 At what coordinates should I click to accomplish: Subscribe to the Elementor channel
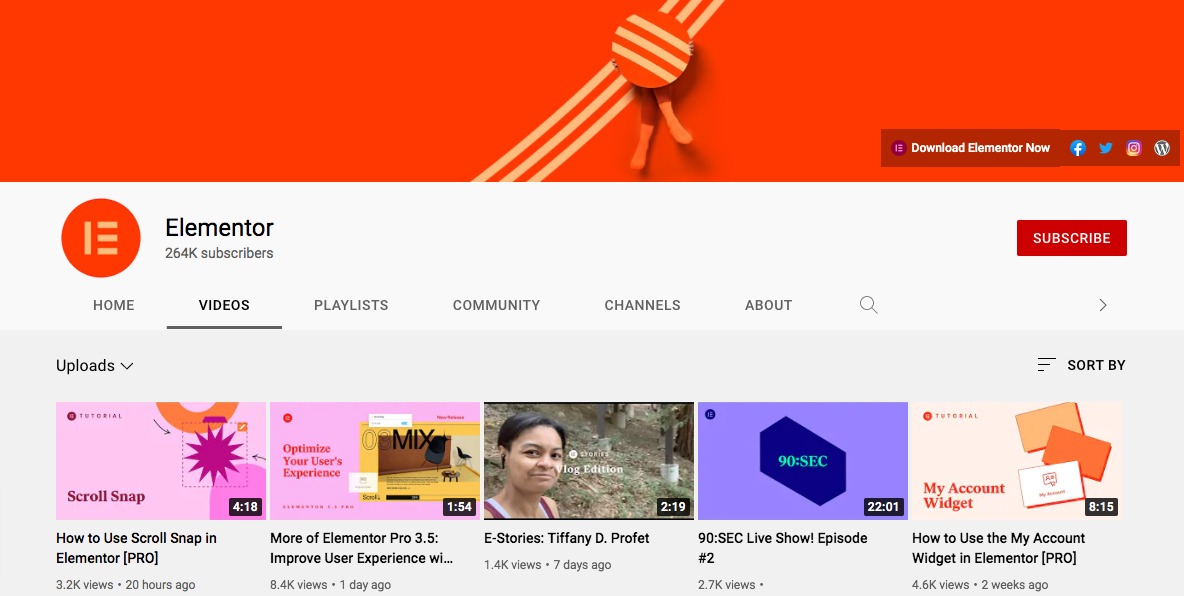click(x=1071, y=238)
